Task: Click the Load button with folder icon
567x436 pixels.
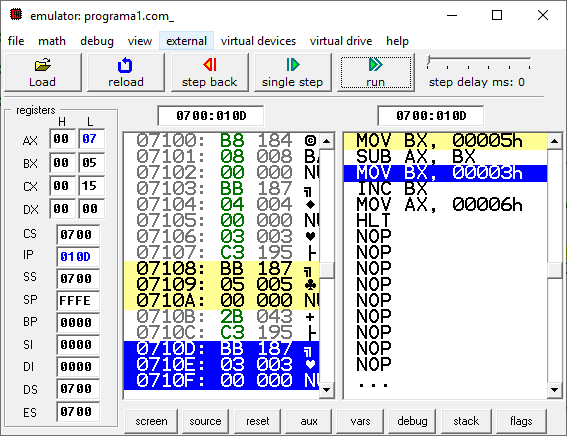Action: [43, 72]
